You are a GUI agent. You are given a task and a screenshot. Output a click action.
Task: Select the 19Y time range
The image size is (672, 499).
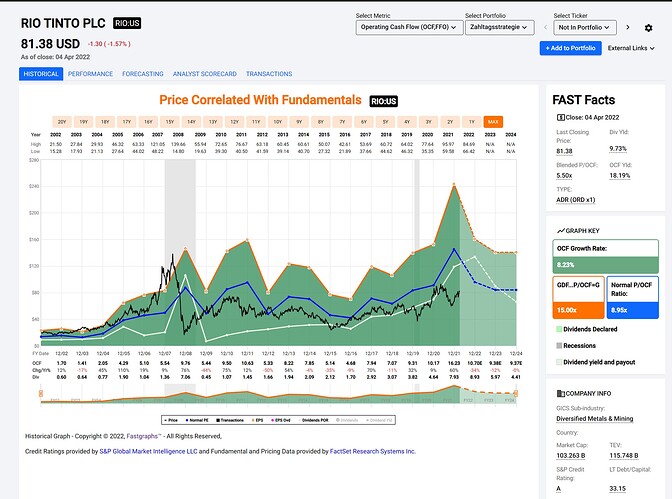click(x=84, y=122)
